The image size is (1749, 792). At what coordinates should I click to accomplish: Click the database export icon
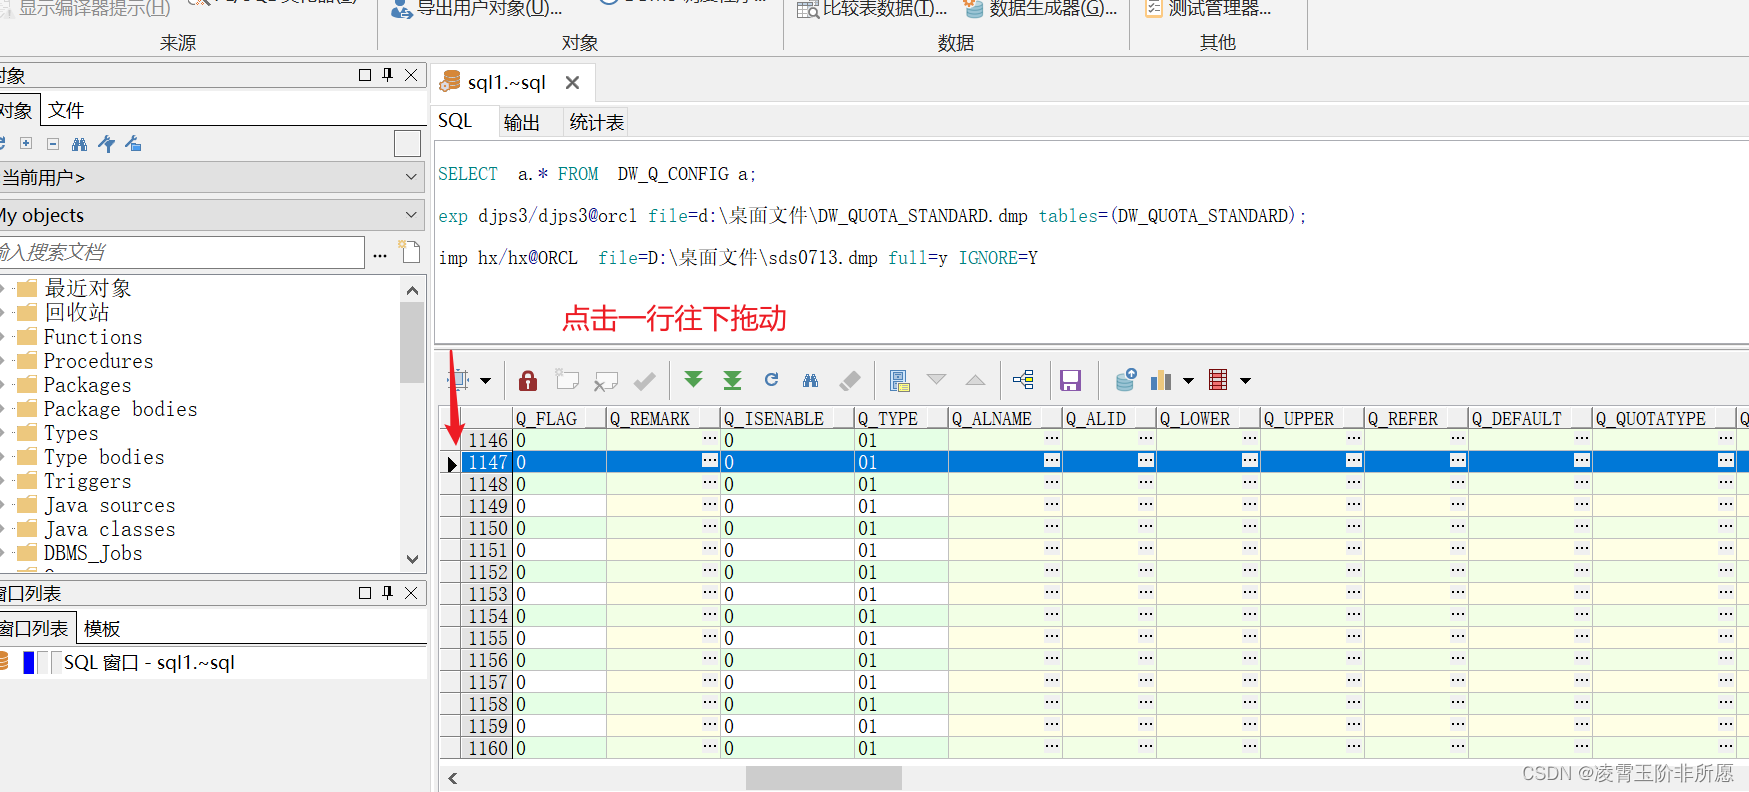coord(1125,379)
